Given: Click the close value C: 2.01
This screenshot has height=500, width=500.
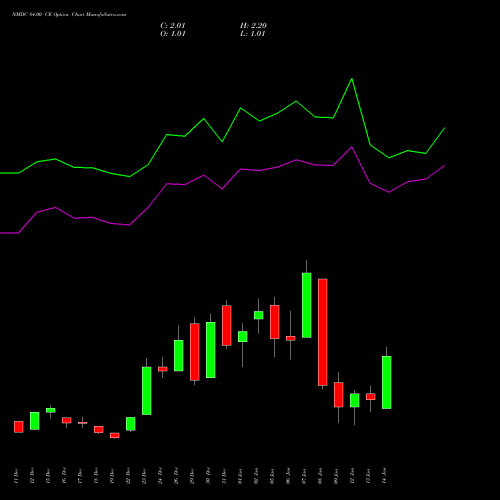Looking at the screenshot, I should (173, 26).
